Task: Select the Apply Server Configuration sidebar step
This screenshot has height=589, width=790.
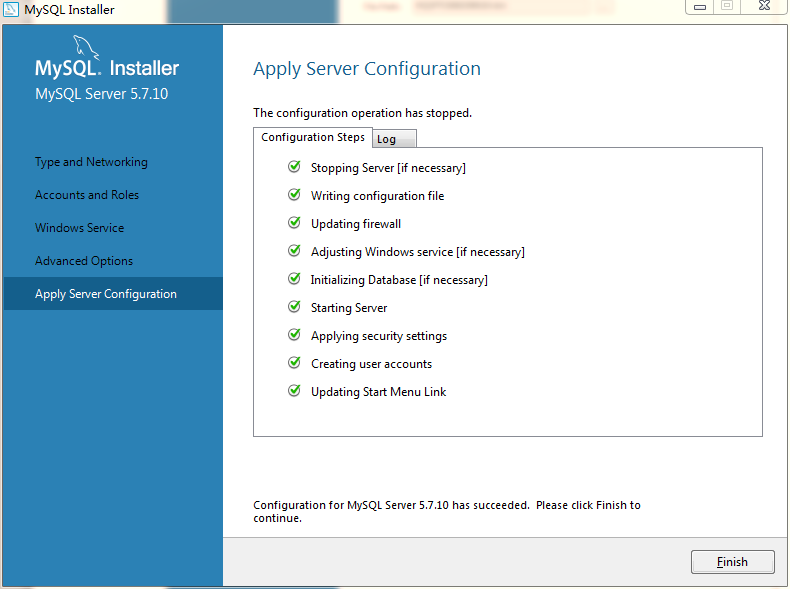Action: pyautogui.click(x=106, y=294)
